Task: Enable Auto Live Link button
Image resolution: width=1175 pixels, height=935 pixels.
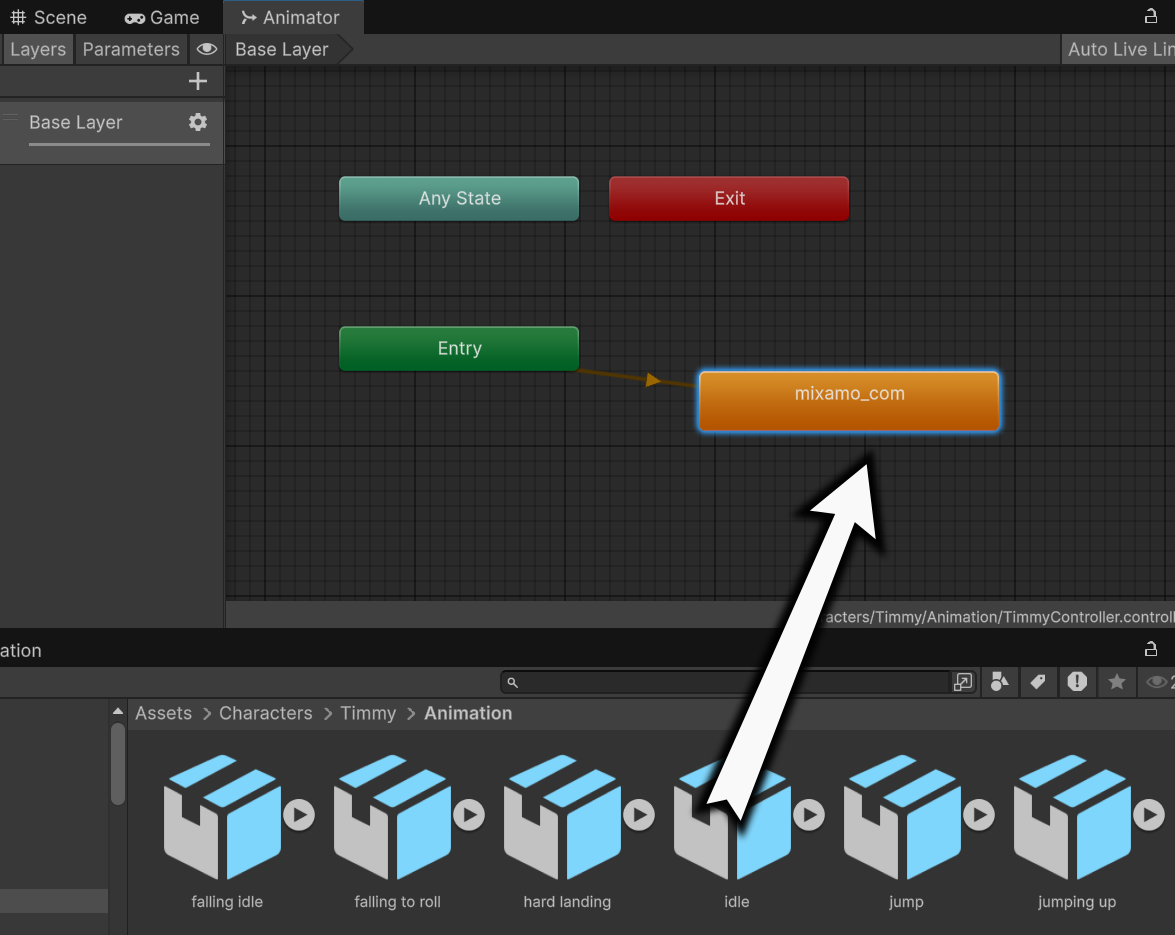Action: pyautogui.click(x=1119, y=49)
